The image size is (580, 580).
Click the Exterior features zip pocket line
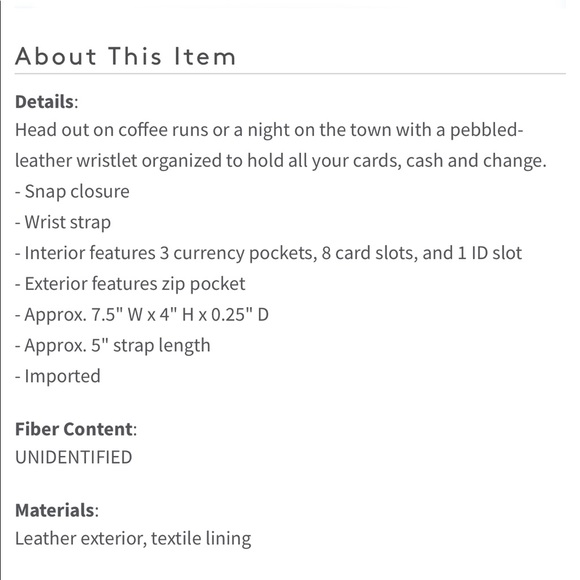click(130, 284)
